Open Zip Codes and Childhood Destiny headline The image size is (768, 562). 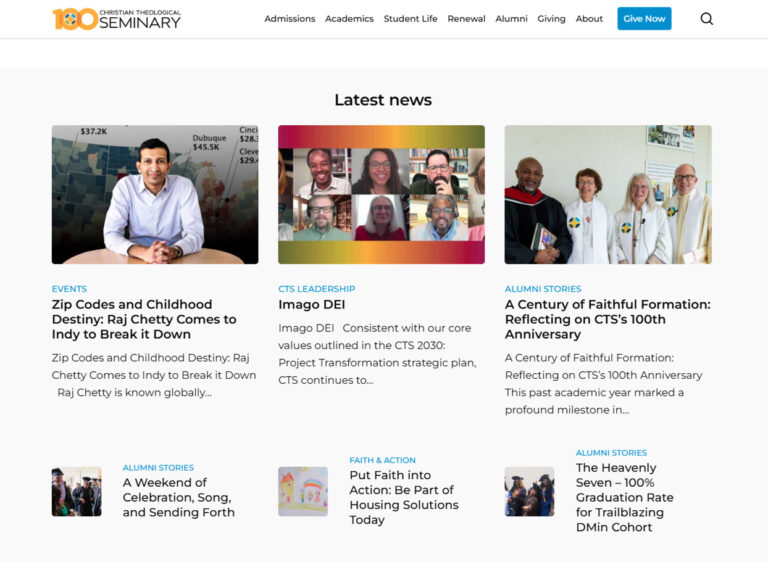tap(144, 319)
